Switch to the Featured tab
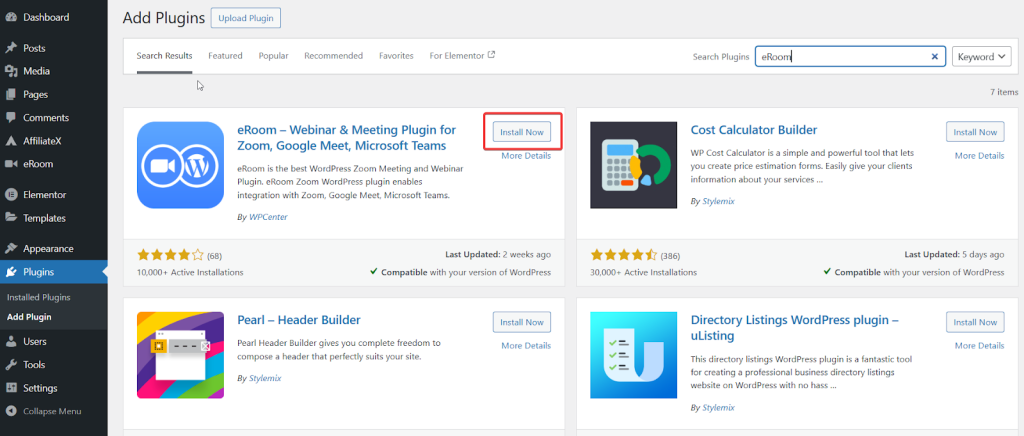The height and width of the screenshot is (436, 1024). coord(225,56)
